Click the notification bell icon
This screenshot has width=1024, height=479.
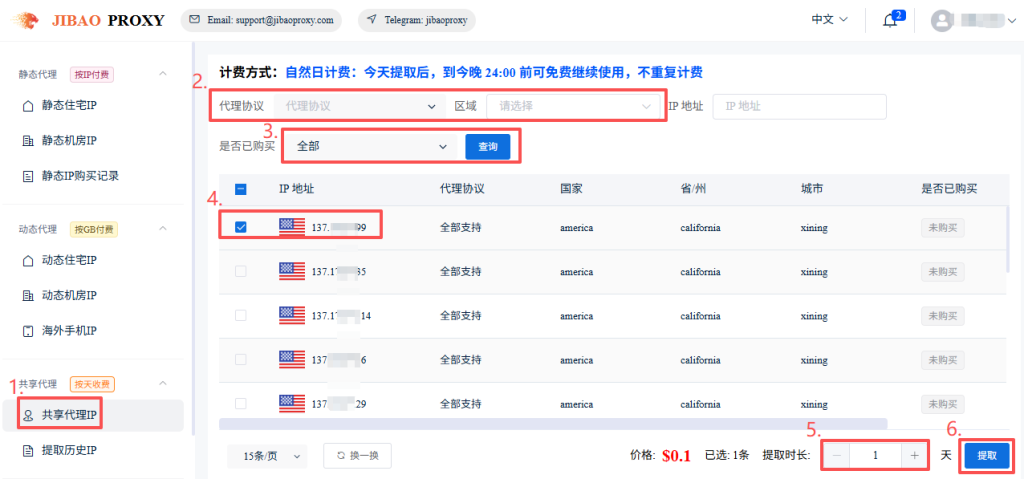pos(890,21)
